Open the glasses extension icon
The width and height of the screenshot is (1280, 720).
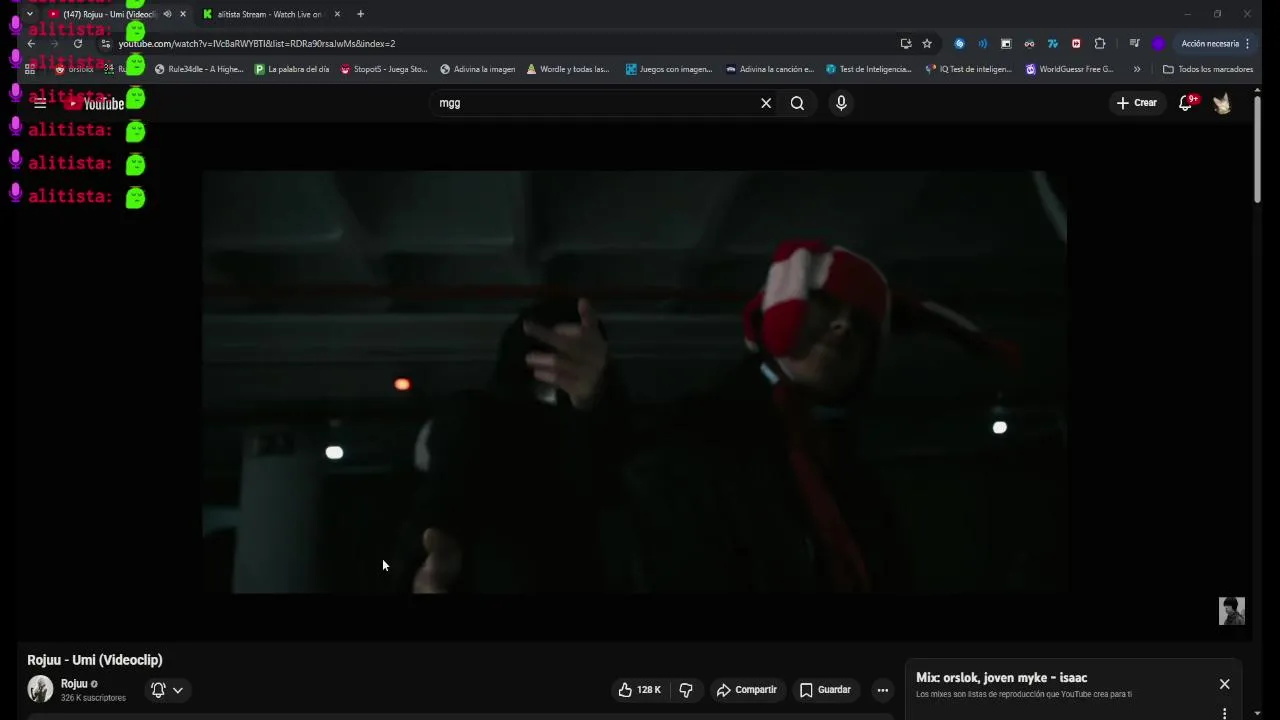click(x=1029, y=44)
